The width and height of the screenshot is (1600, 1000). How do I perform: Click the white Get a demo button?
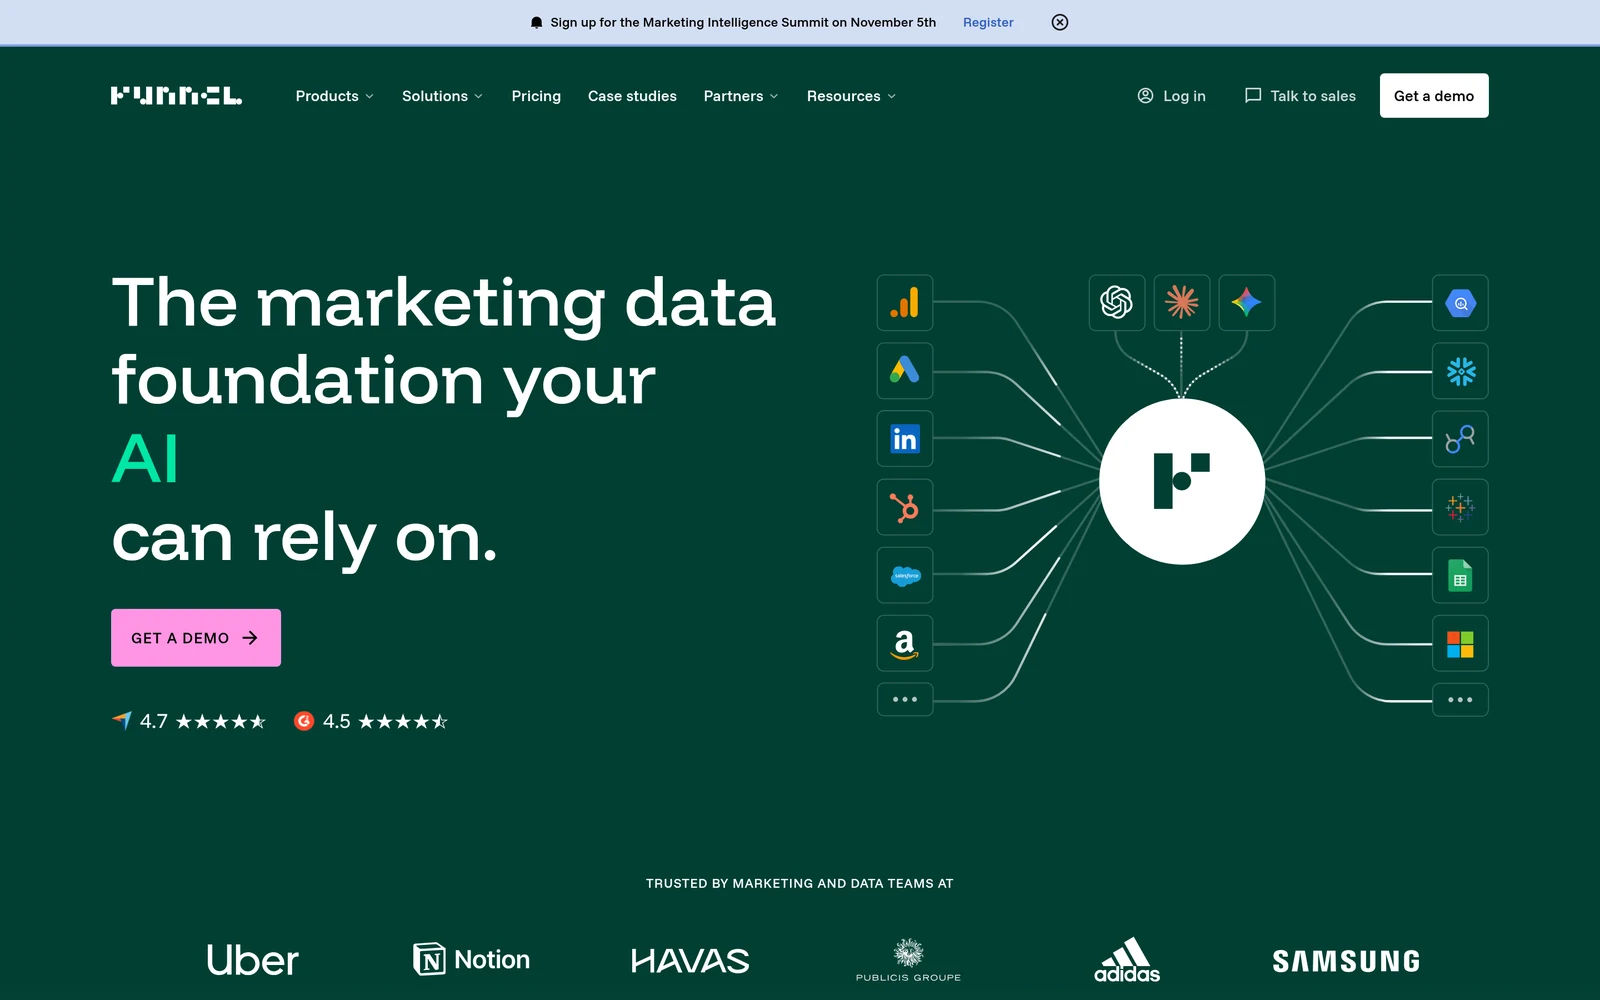coord(1434,96)
